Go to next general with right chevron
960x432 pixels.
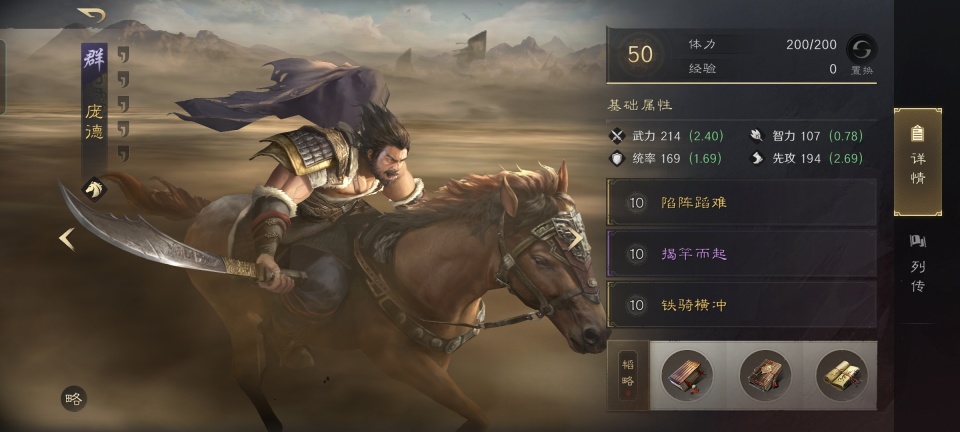tap(576, 239)
